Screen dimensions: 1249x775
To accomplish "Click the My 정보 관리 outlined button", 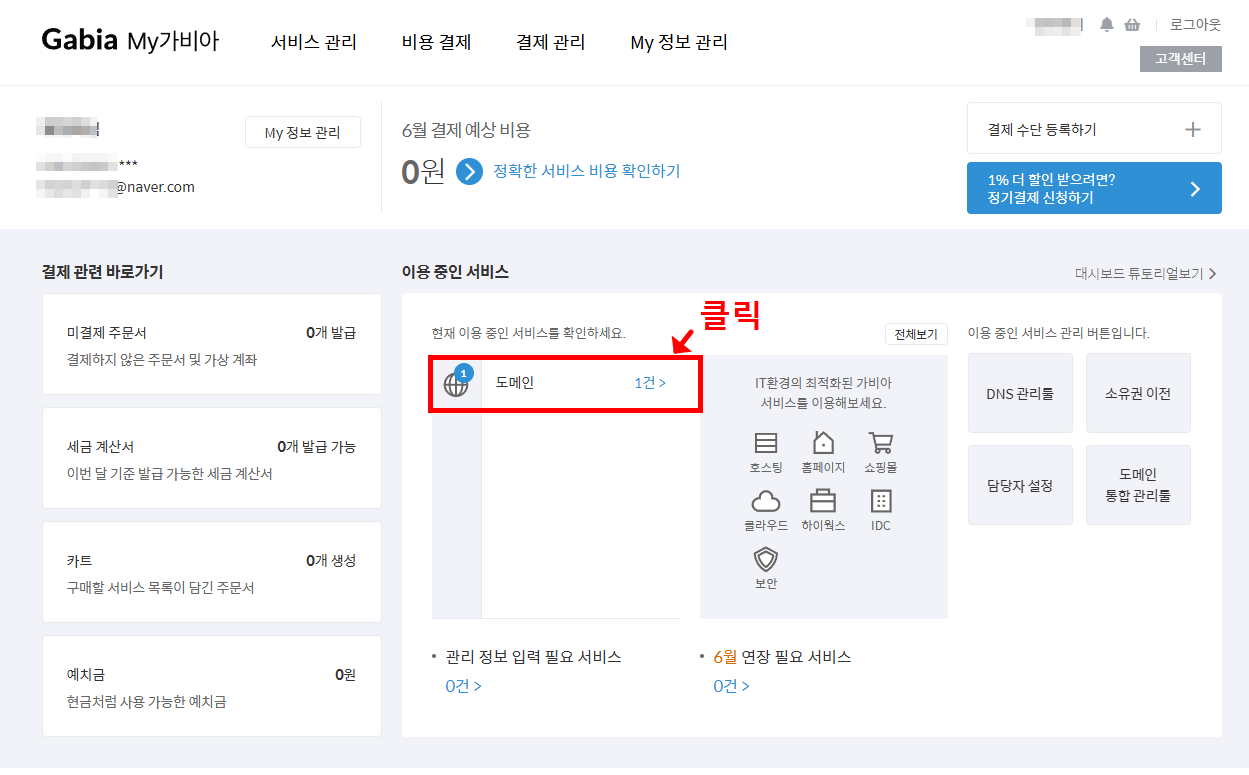I will pos(302,132).
